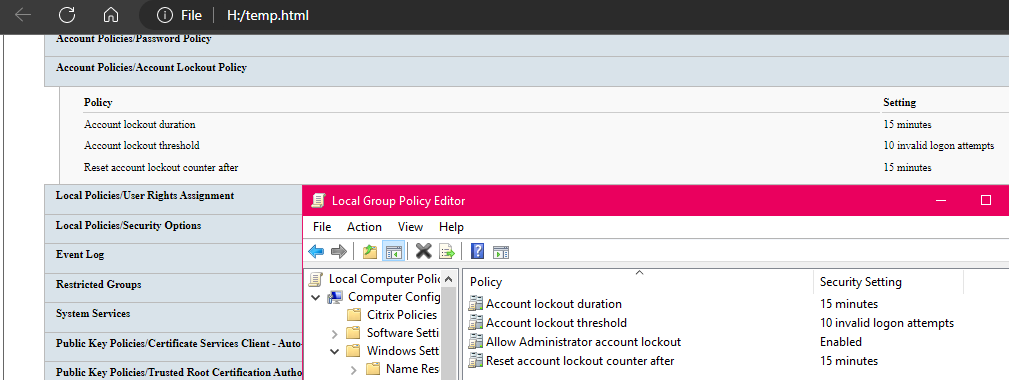1009x380 pixels.
Task: Minimize the Local Group Policy Editor window
Action: tap(942, 201)
